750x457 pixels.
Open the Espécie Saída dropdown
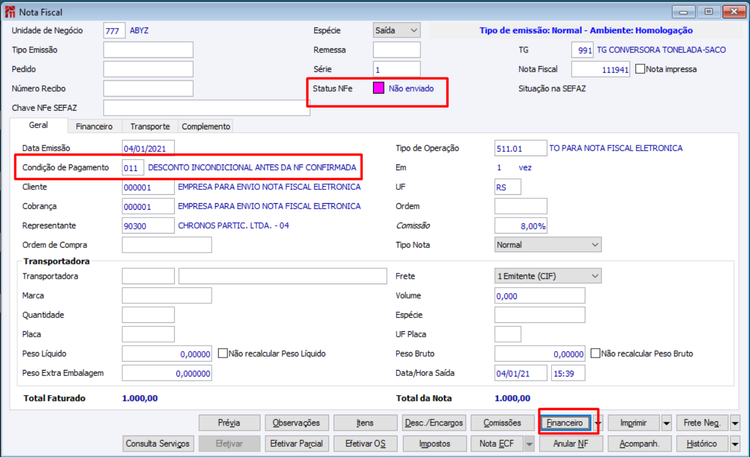pyautogui.click(x=397, y=31)
